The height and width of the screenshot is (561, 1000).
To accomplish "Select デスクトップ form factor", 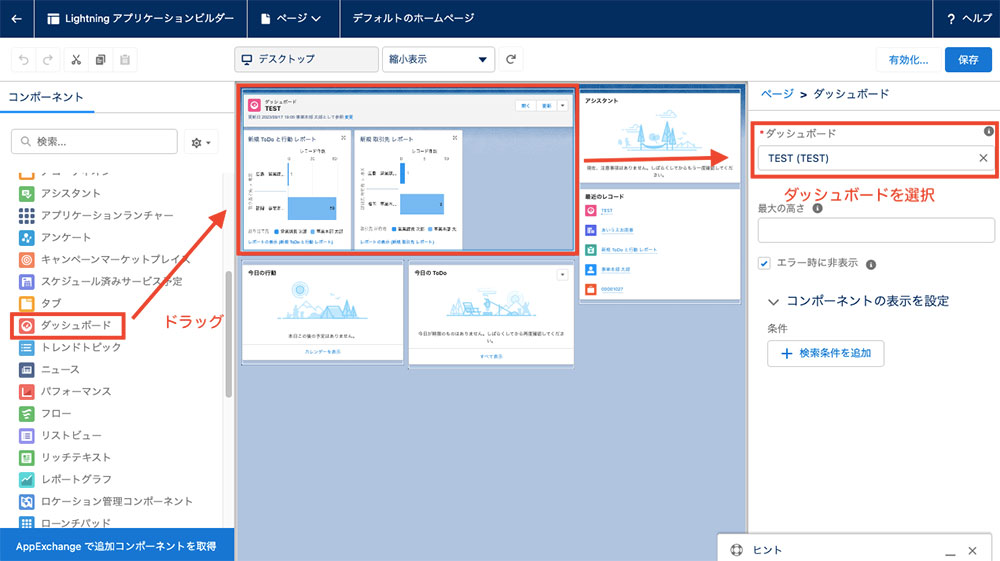I will pyautogui.click(x=306, y=59).
